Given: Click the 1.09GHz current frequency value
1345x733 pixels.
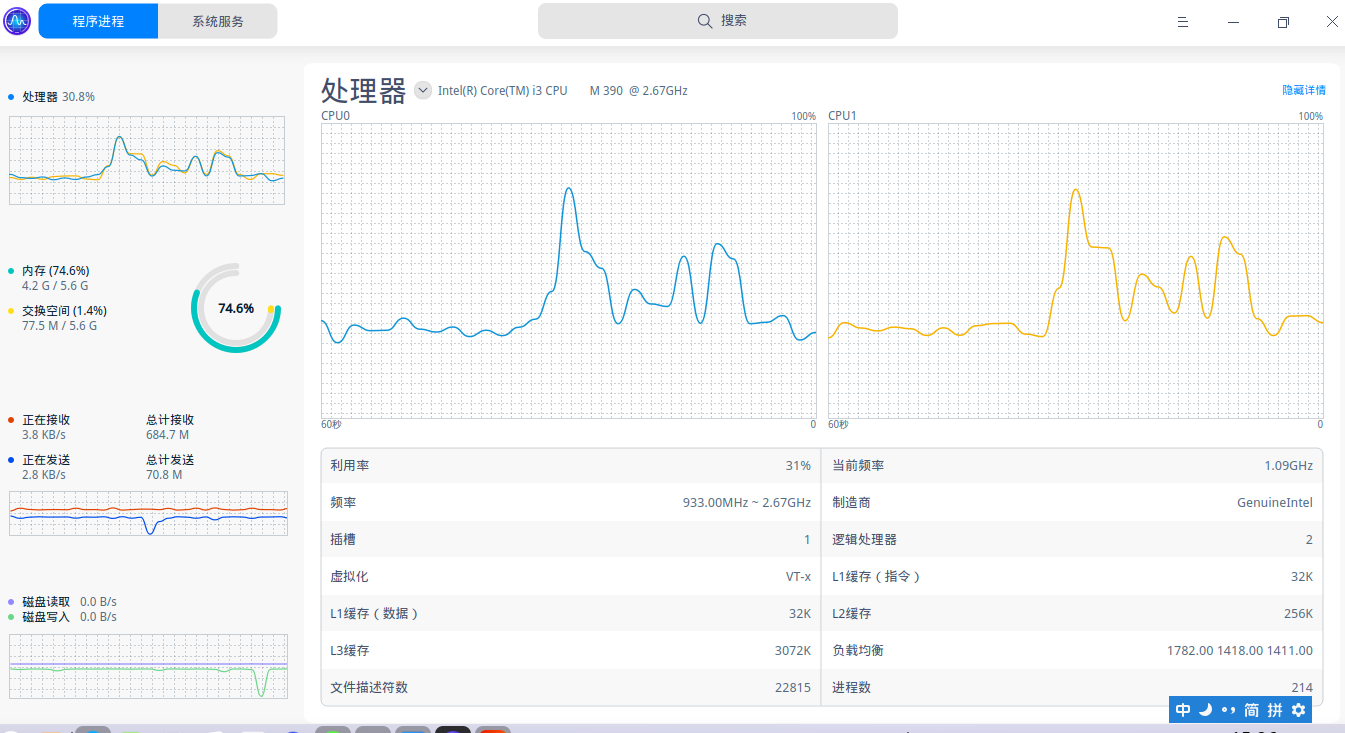Looking at the screenshot, I should click(1288, 466).
